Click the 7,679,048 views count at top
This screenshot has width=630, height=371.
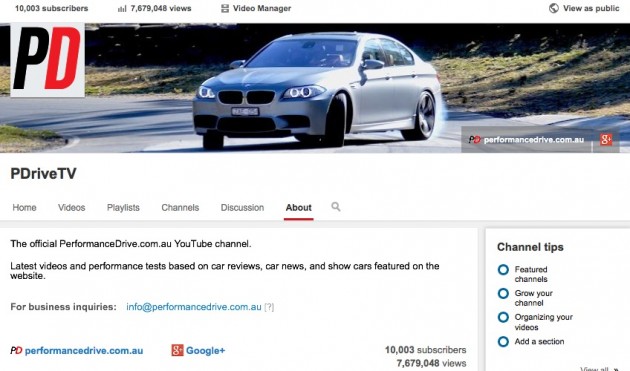pyautogui.click(x=161, y=8)
